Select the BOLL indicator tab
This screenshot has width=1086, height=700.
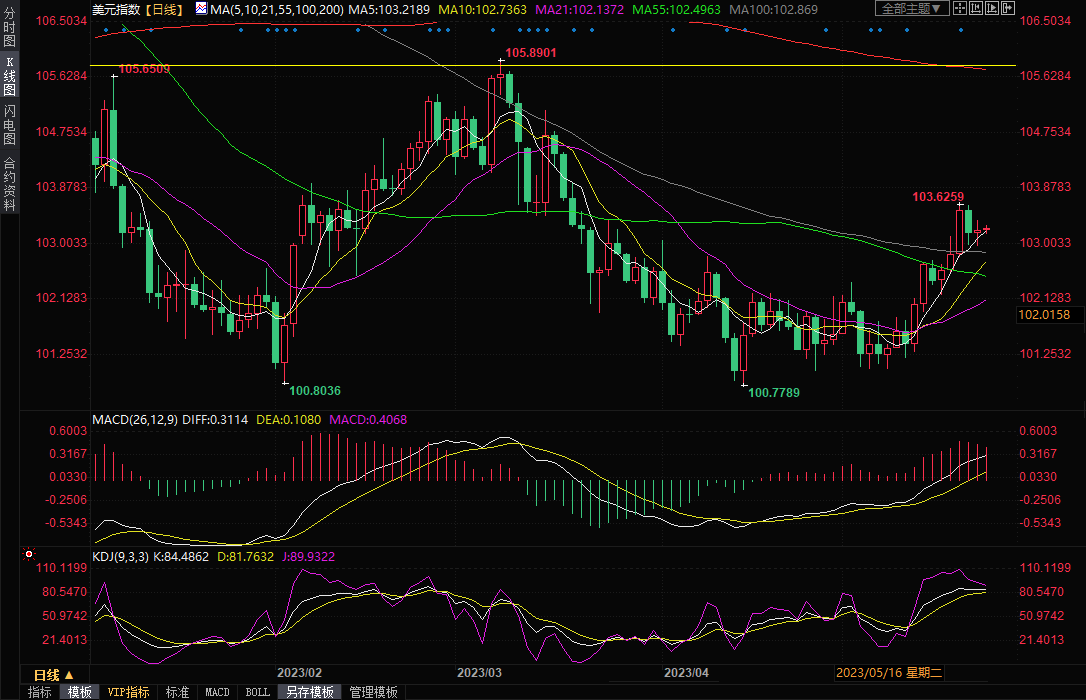(257, 692)
